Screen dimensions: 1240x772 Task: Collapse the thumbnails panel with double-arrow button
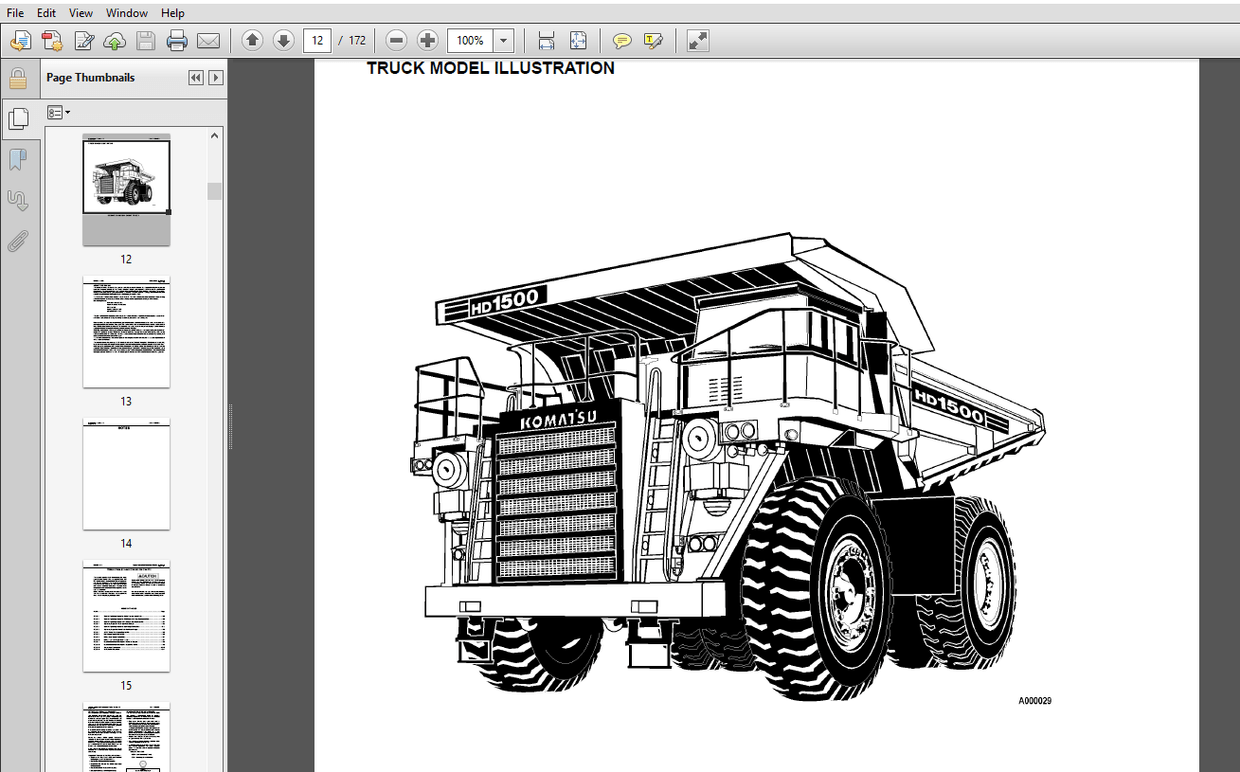click(196, 78)
